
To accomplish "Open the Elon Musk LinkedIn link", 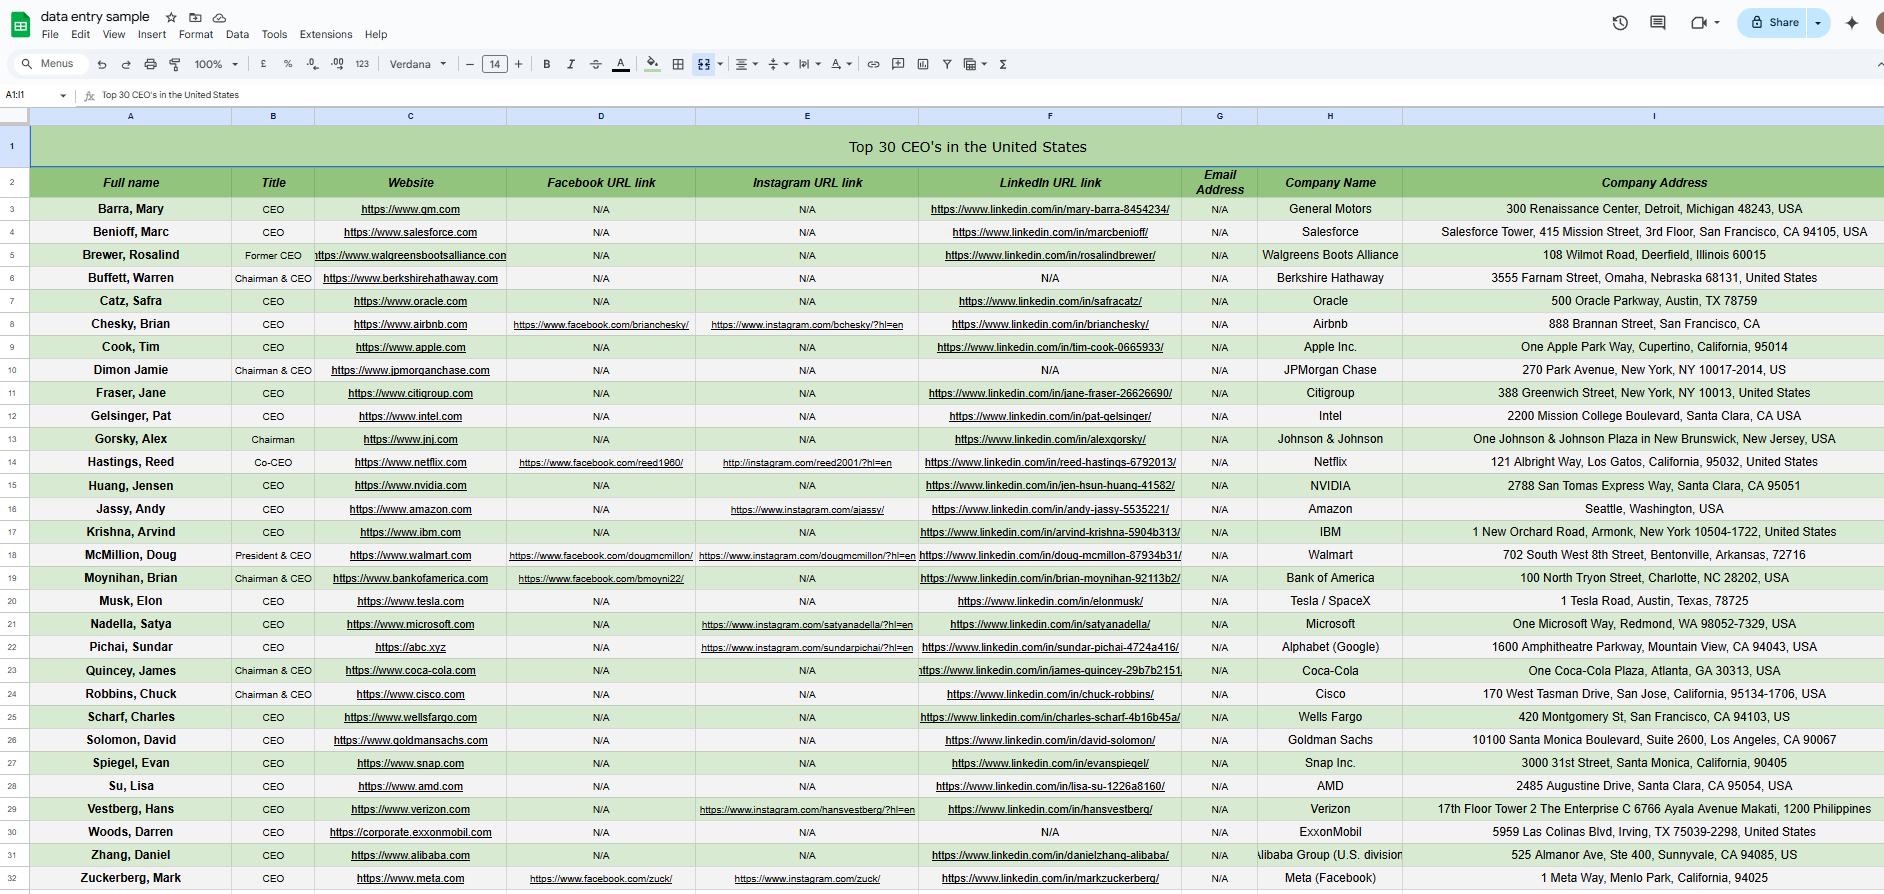I will point(1050,602).
